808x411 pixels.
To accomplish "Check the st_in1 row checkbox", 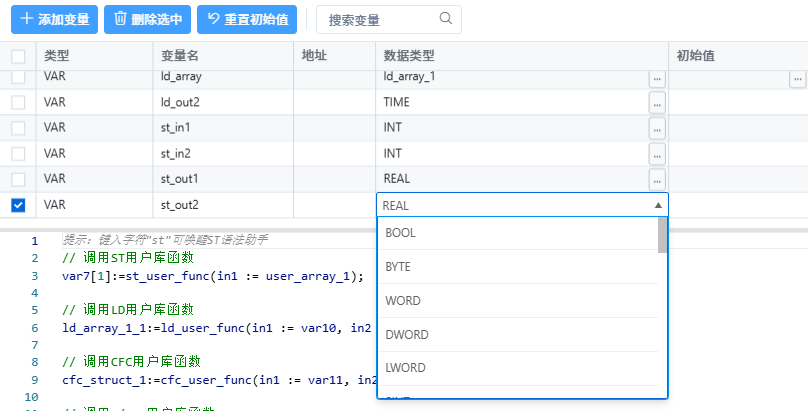I will click(x=18, y=128).
